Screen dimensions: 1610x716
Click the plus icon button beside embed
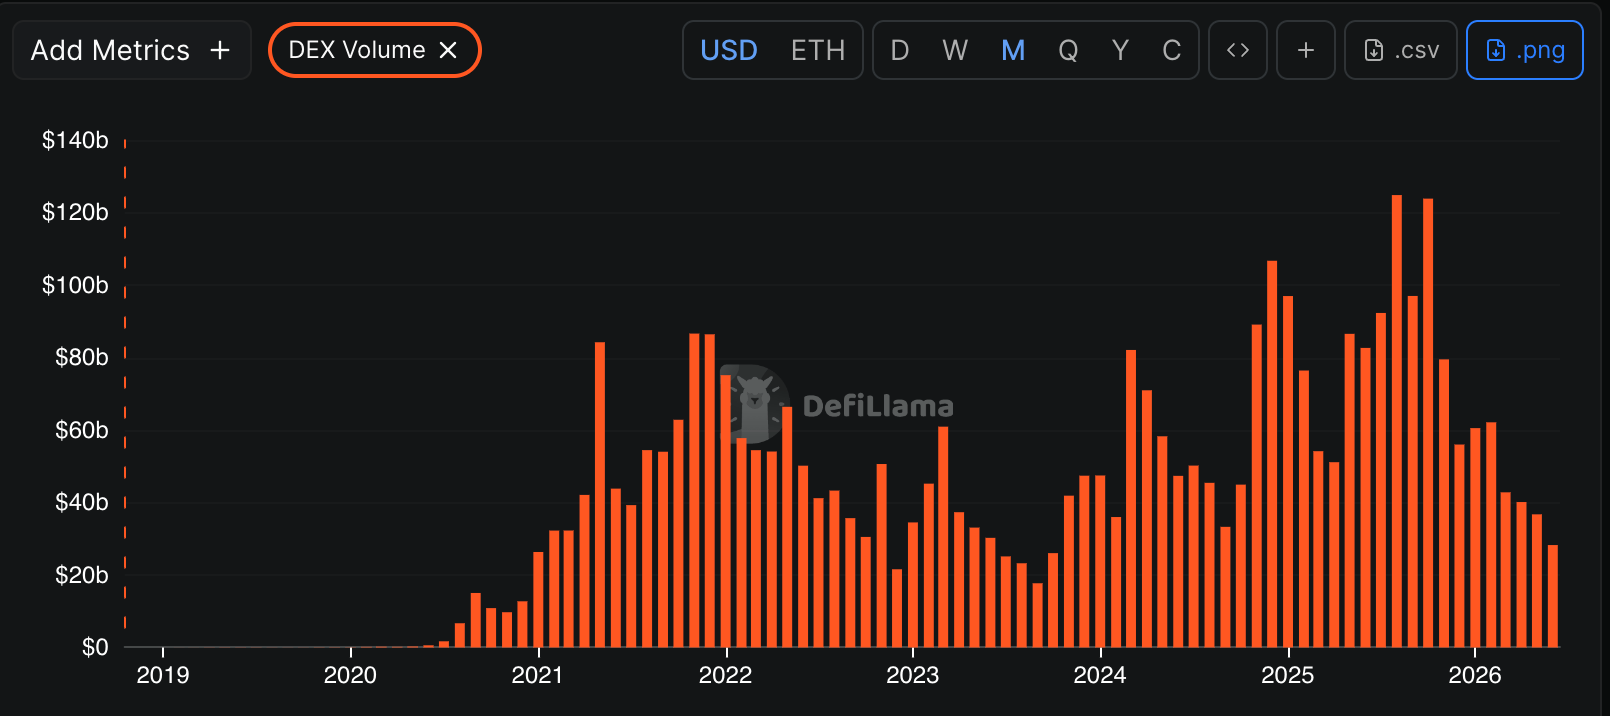[1306, 50]
